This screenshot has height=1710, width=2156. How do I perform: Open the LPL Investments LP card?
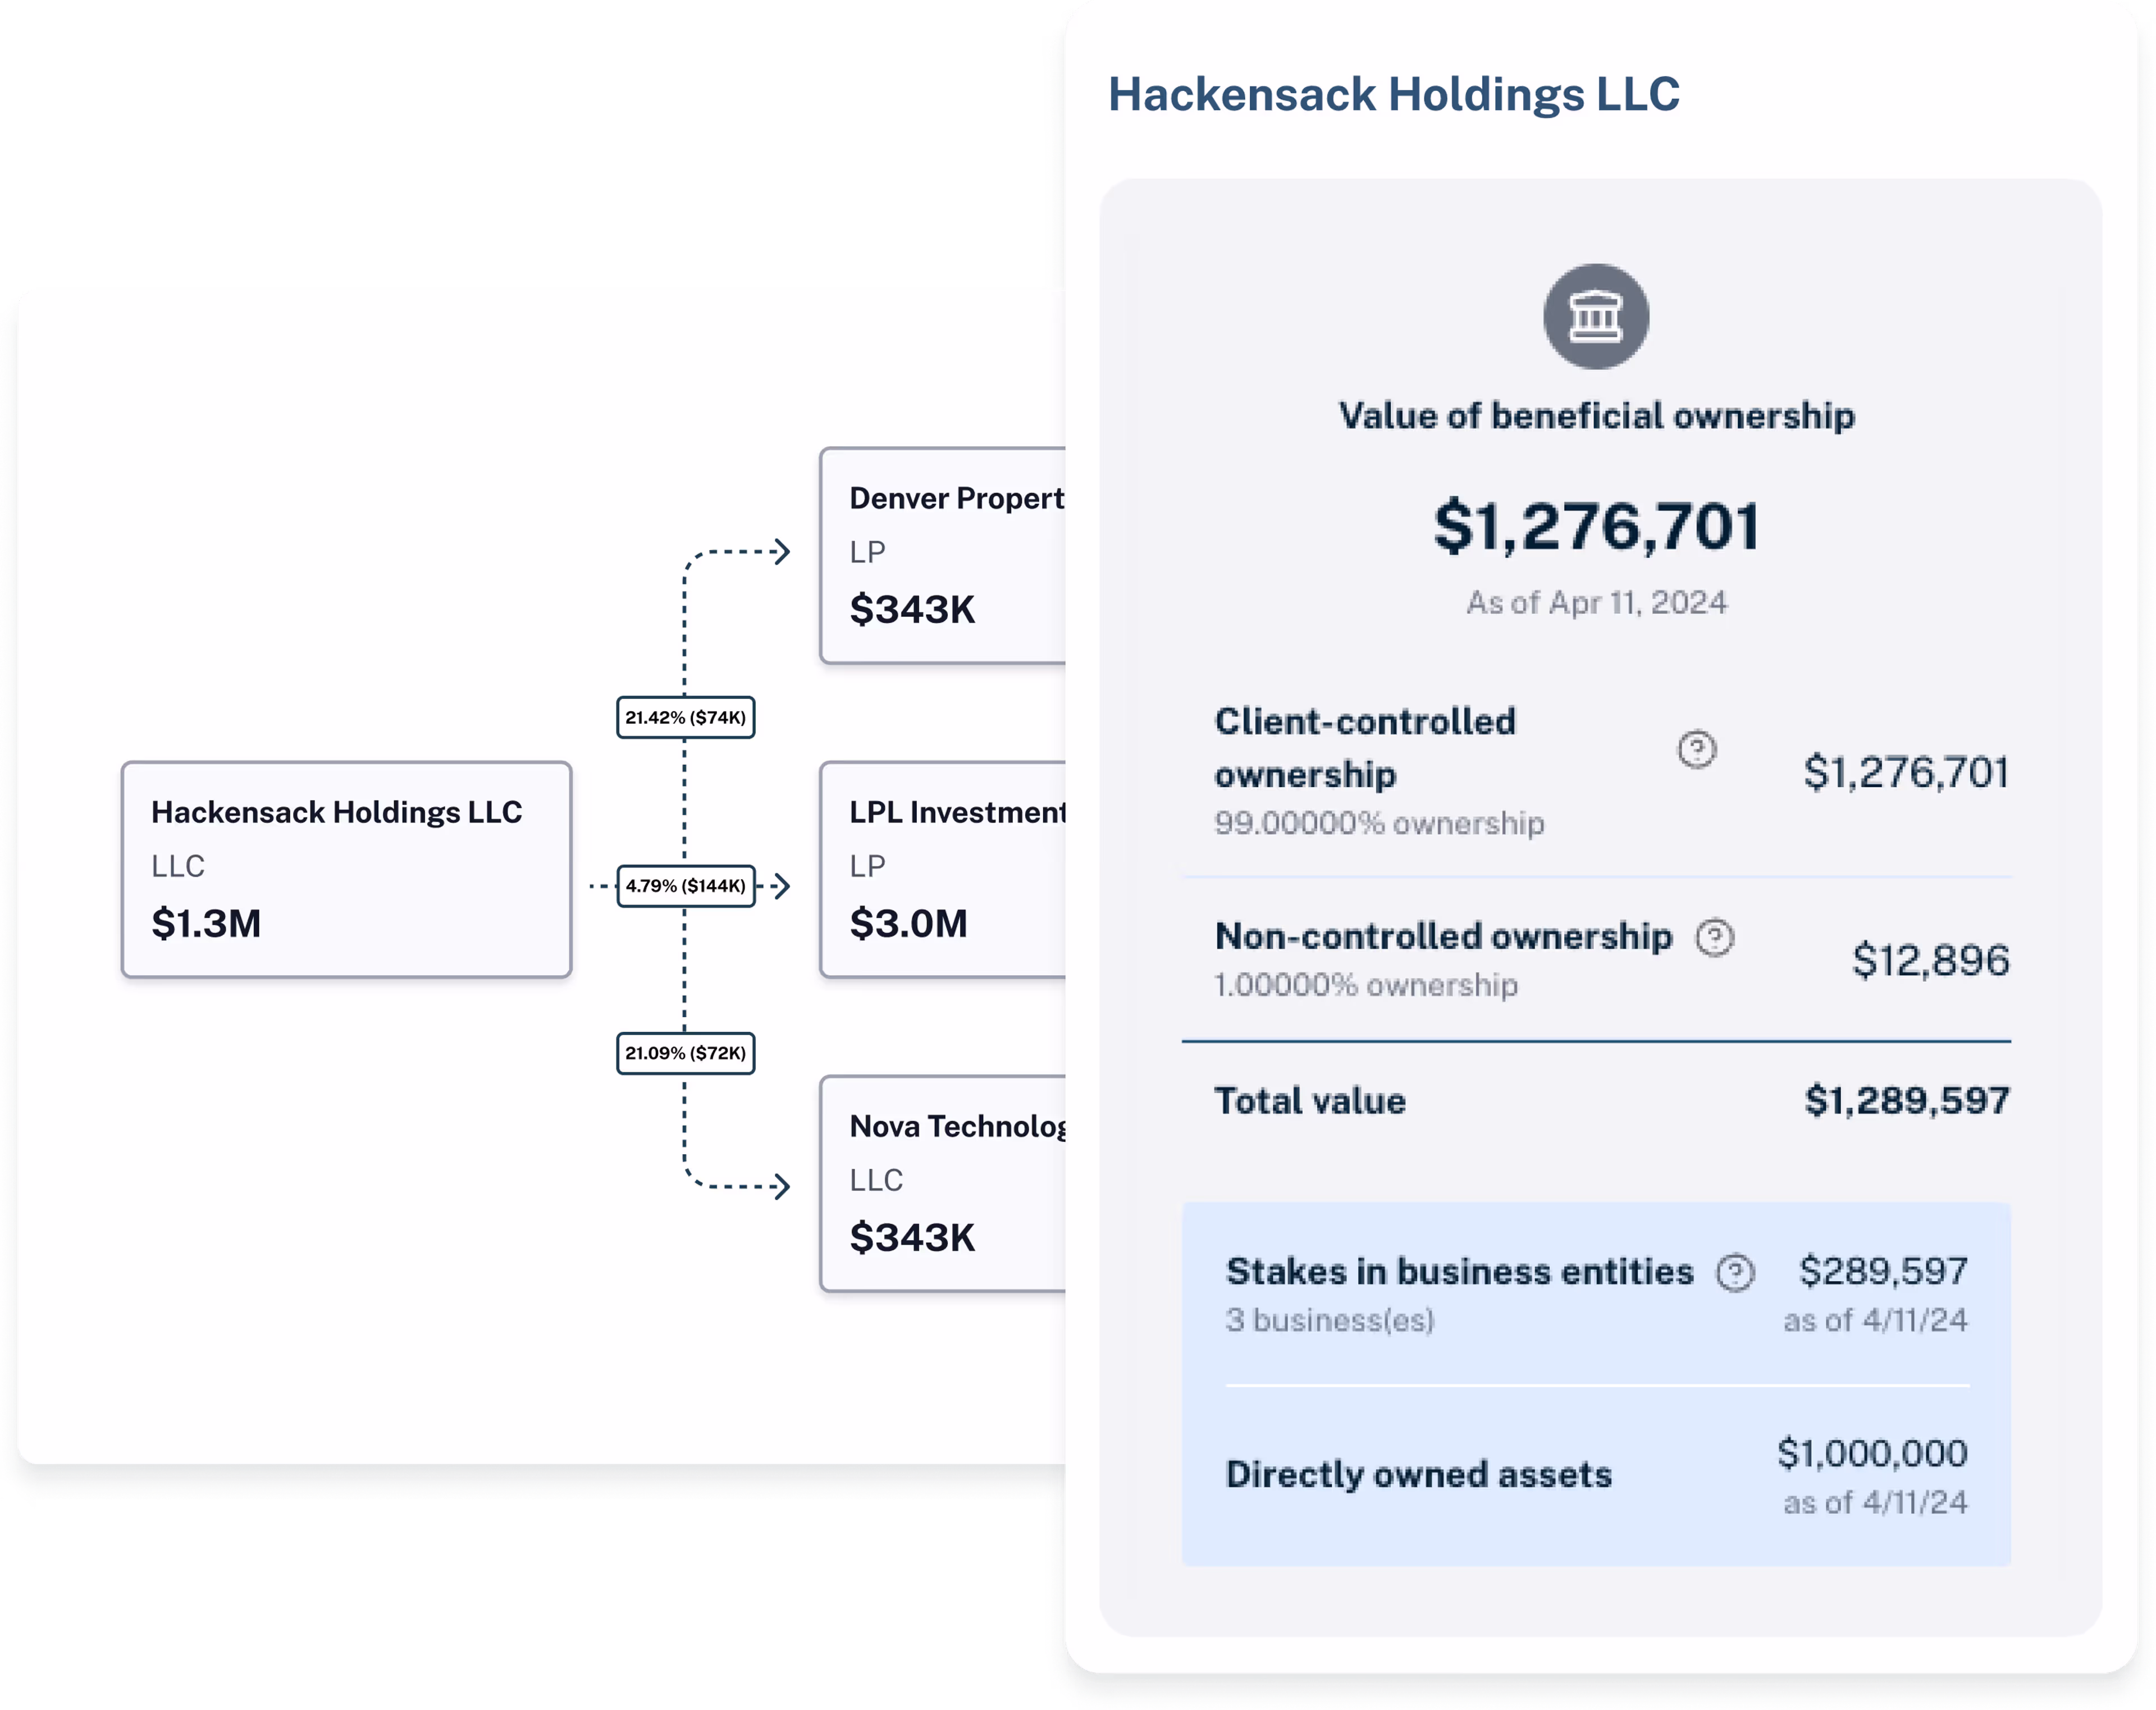(x=943, y=869)
